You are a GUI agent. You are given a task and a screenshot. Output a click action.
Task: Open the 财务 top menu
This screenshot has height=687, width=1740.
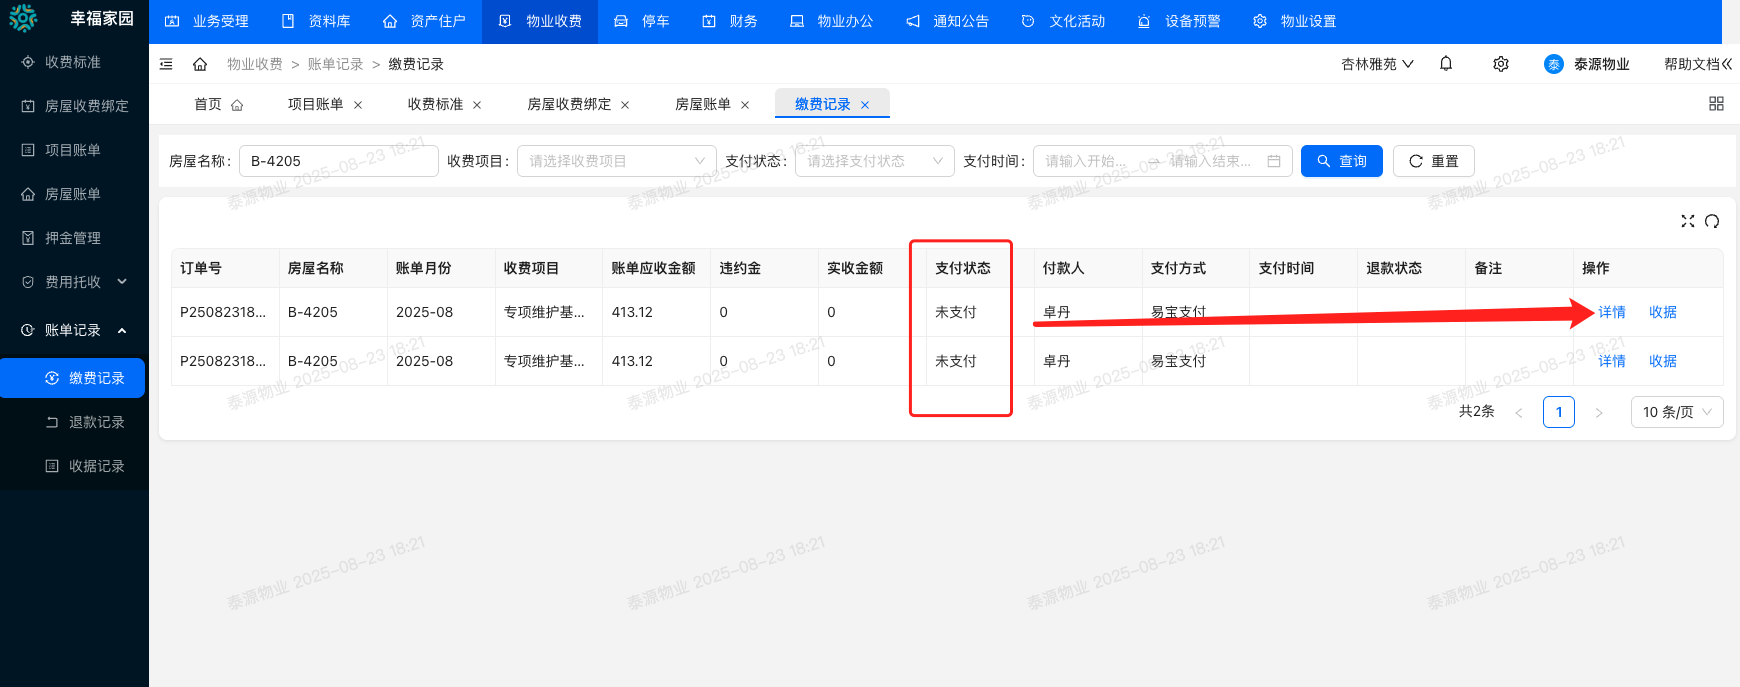(x=730, y=21)
